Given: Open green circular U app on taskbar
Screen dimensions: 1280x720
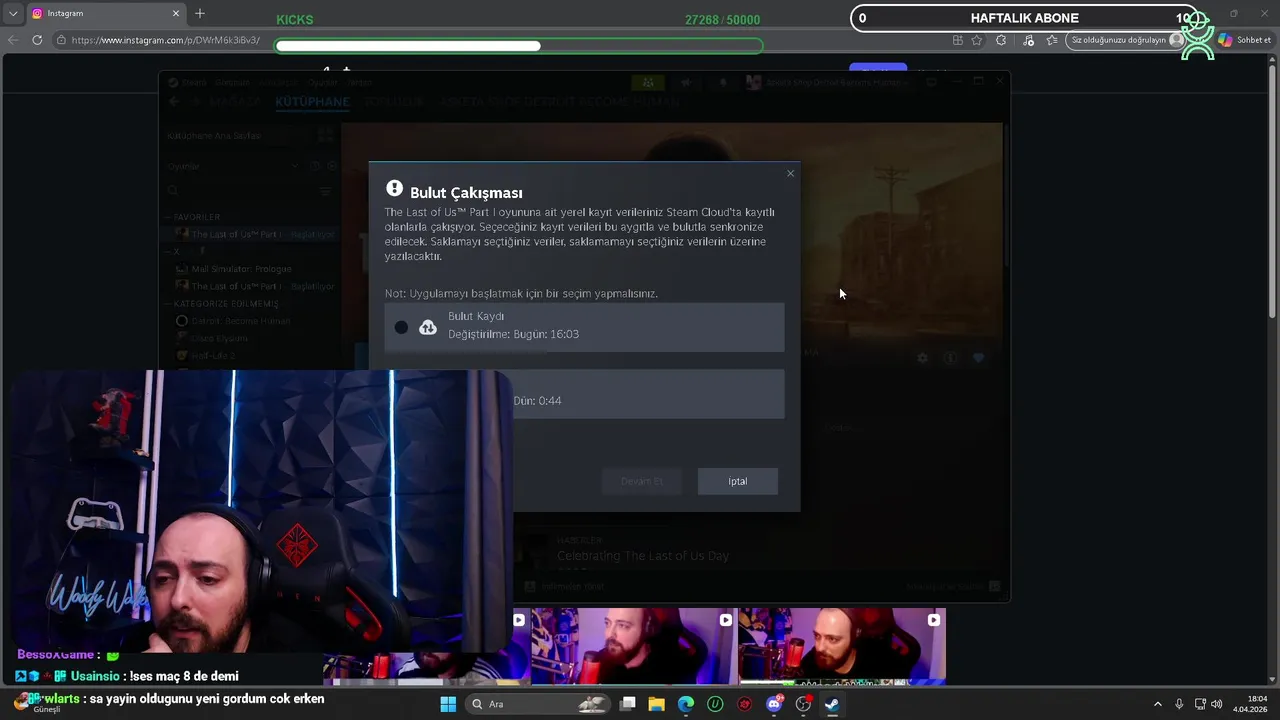Looking at the screenshot, I should coord(715,704).
